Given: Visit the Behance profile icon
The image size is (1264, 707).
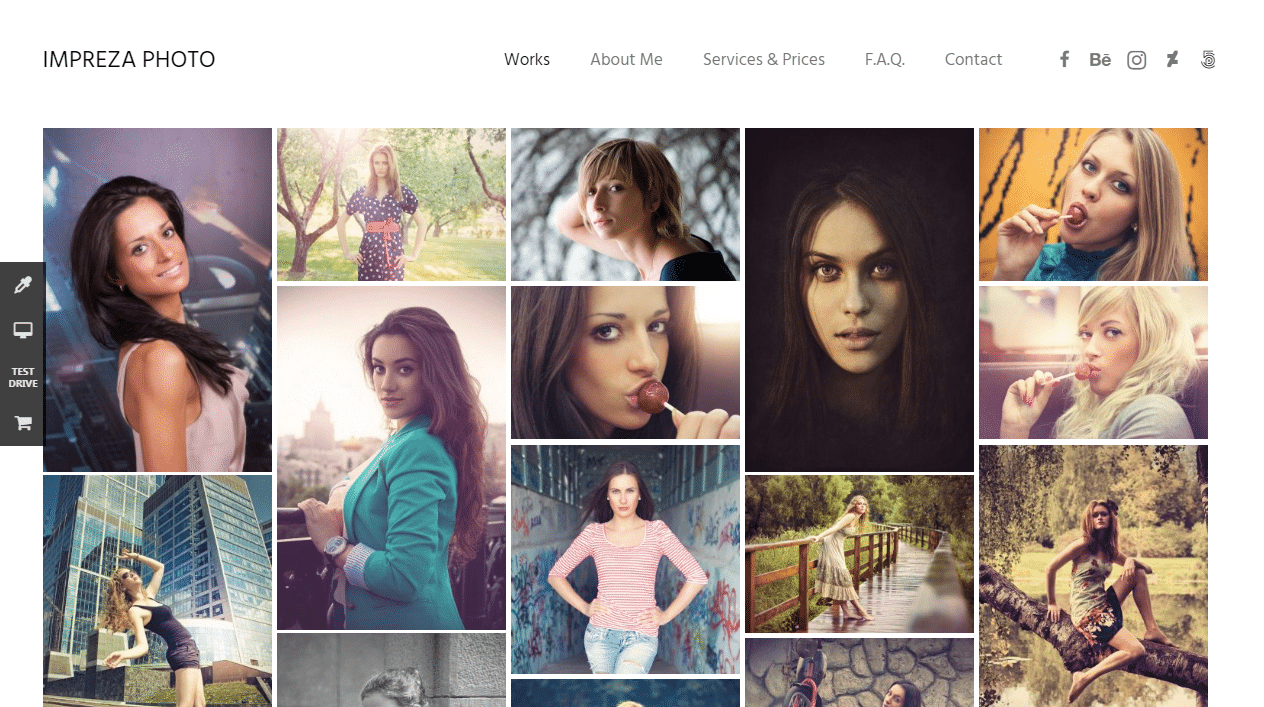Looking at the screenshot, I should coord(1100,59).
